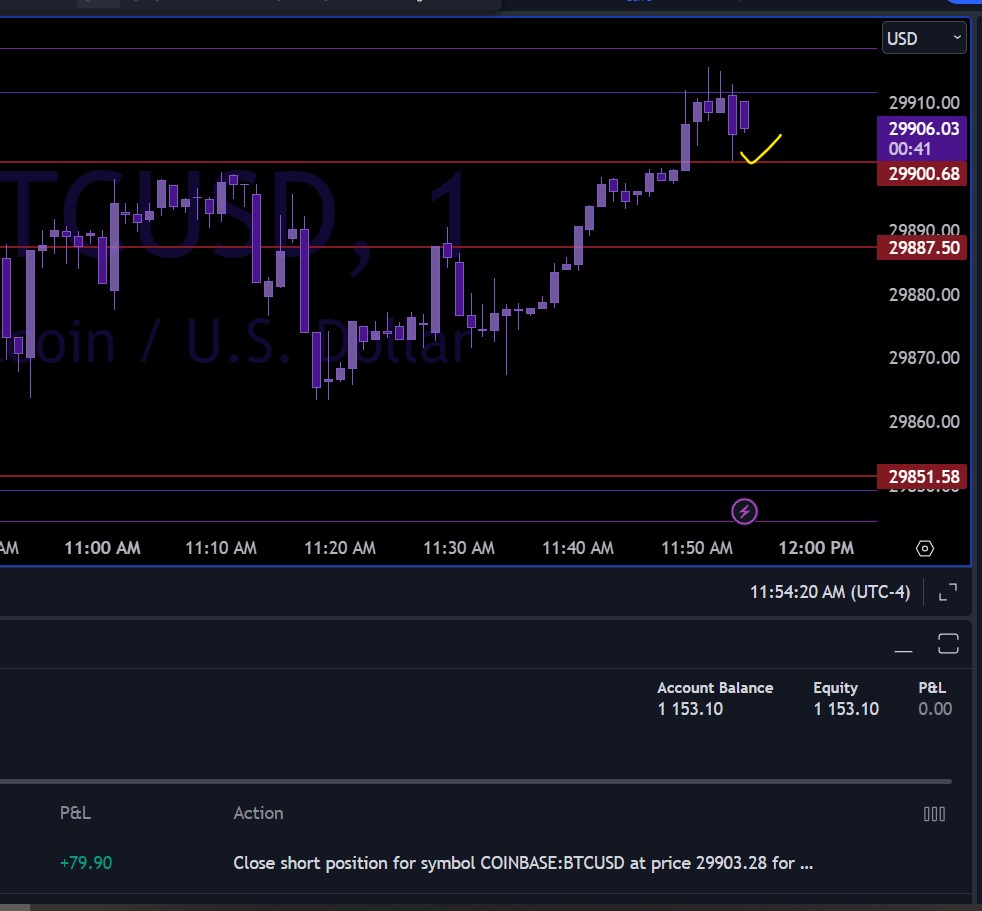The height and width of the screenshot is (911, 982).
Task: Click the Equity summary label
Action: [x=835, y=687]
